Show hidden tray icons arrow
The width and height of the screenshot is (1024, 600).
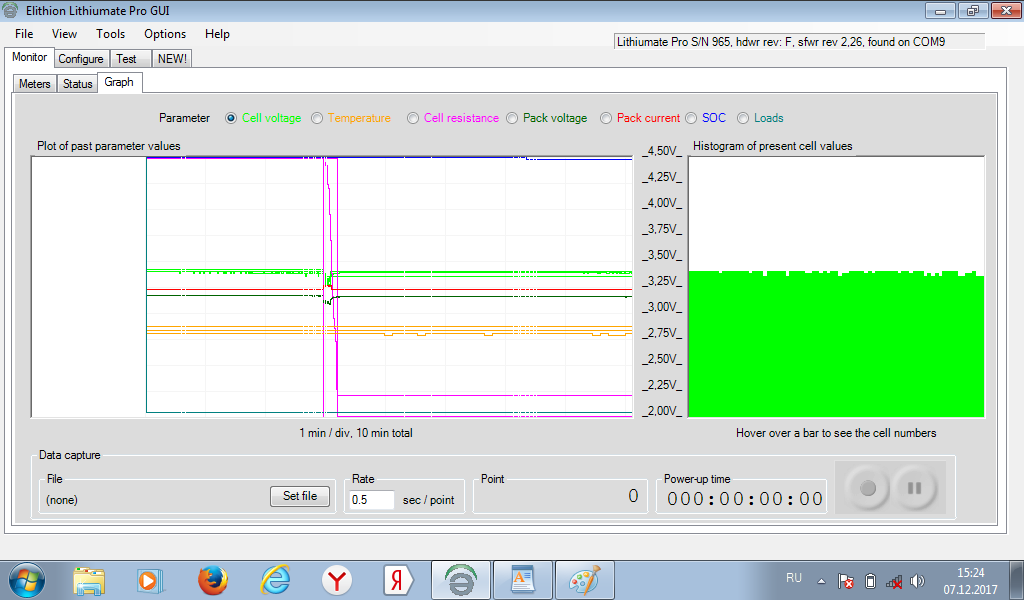pos(822,580)
